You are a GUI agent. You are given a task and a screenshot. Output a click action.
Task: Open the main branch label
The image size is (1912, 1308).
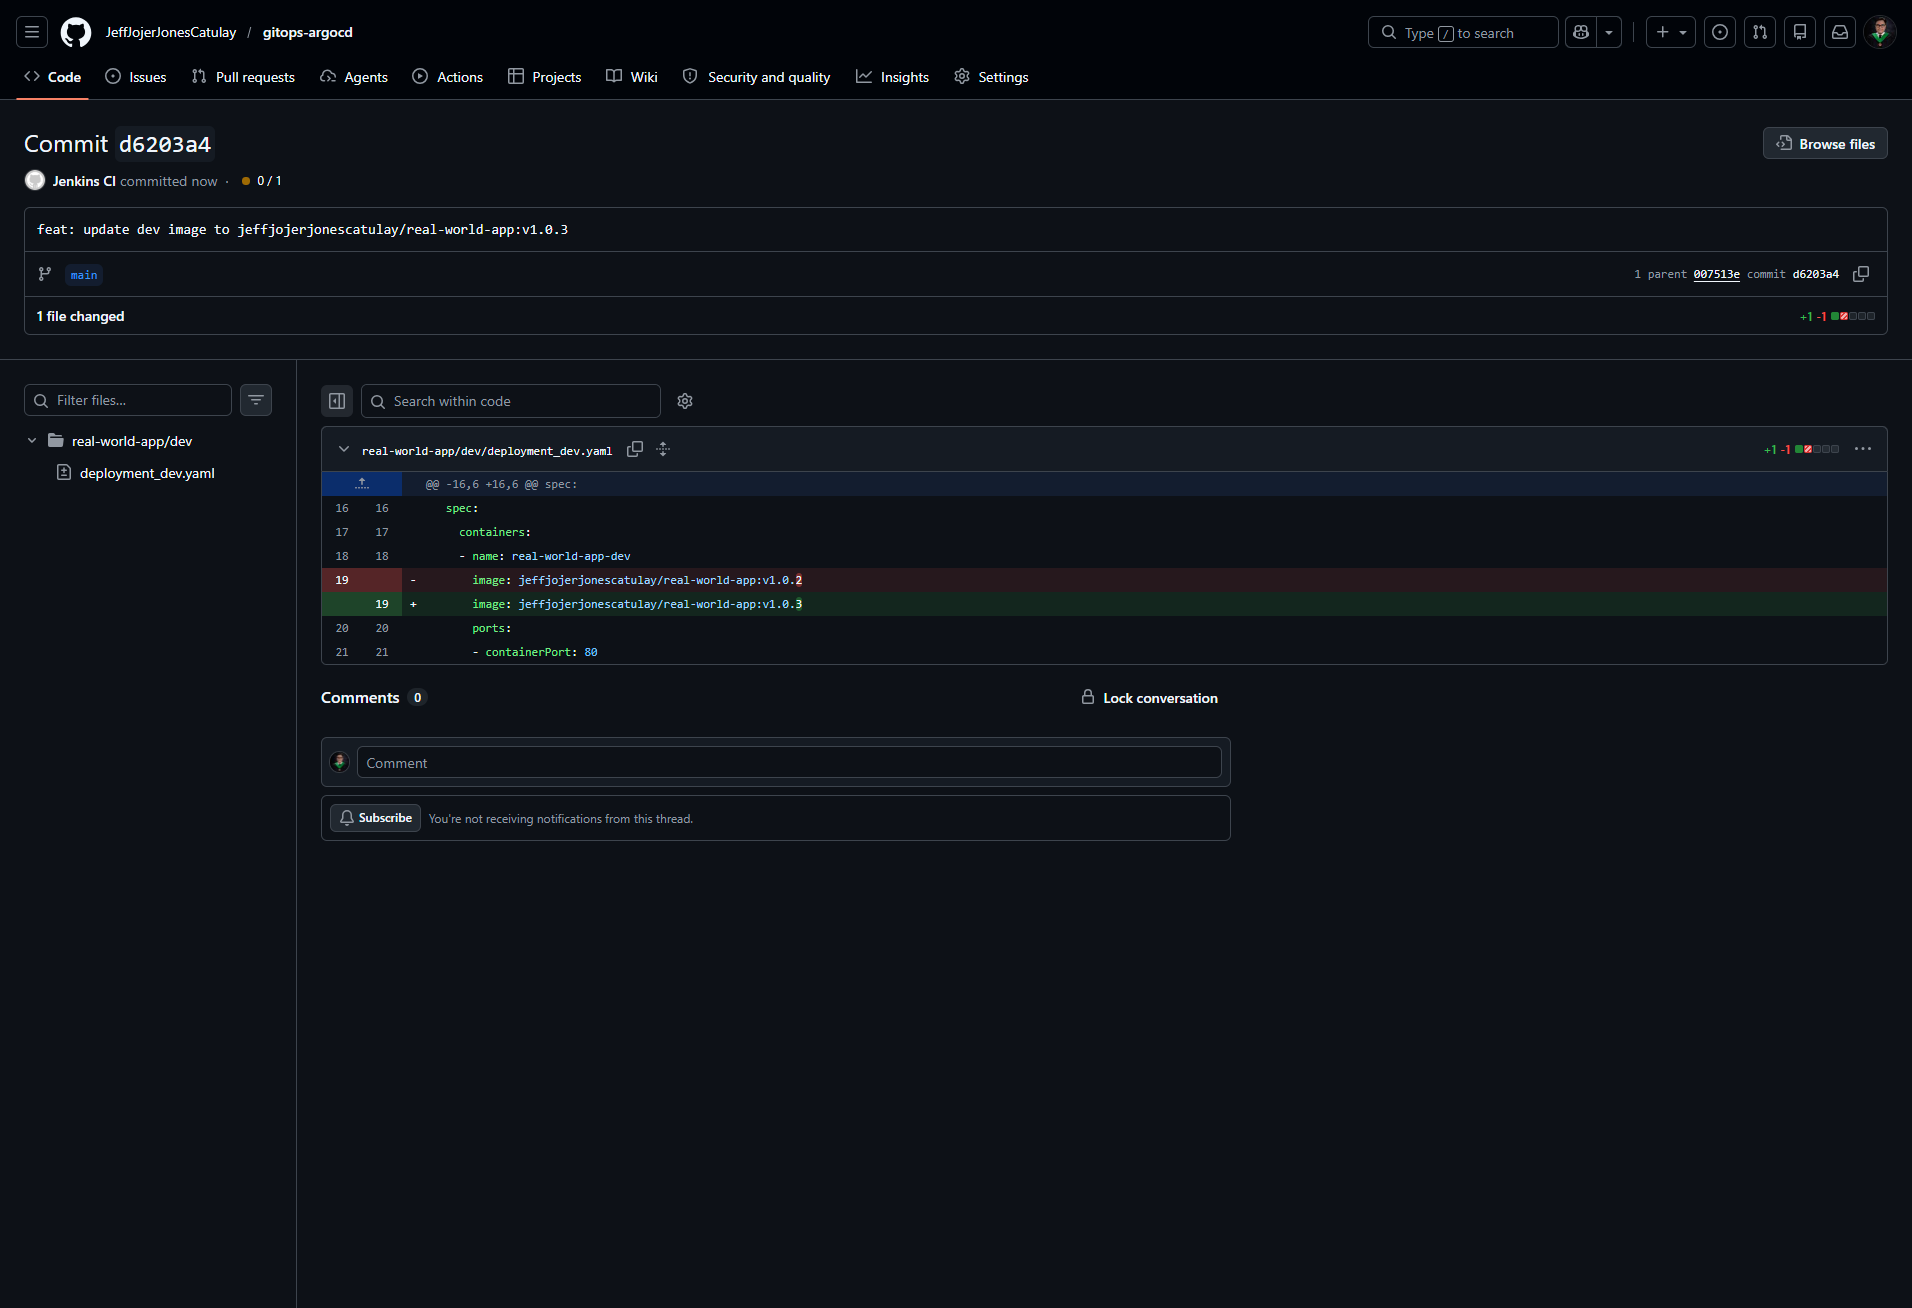(84, 275)
